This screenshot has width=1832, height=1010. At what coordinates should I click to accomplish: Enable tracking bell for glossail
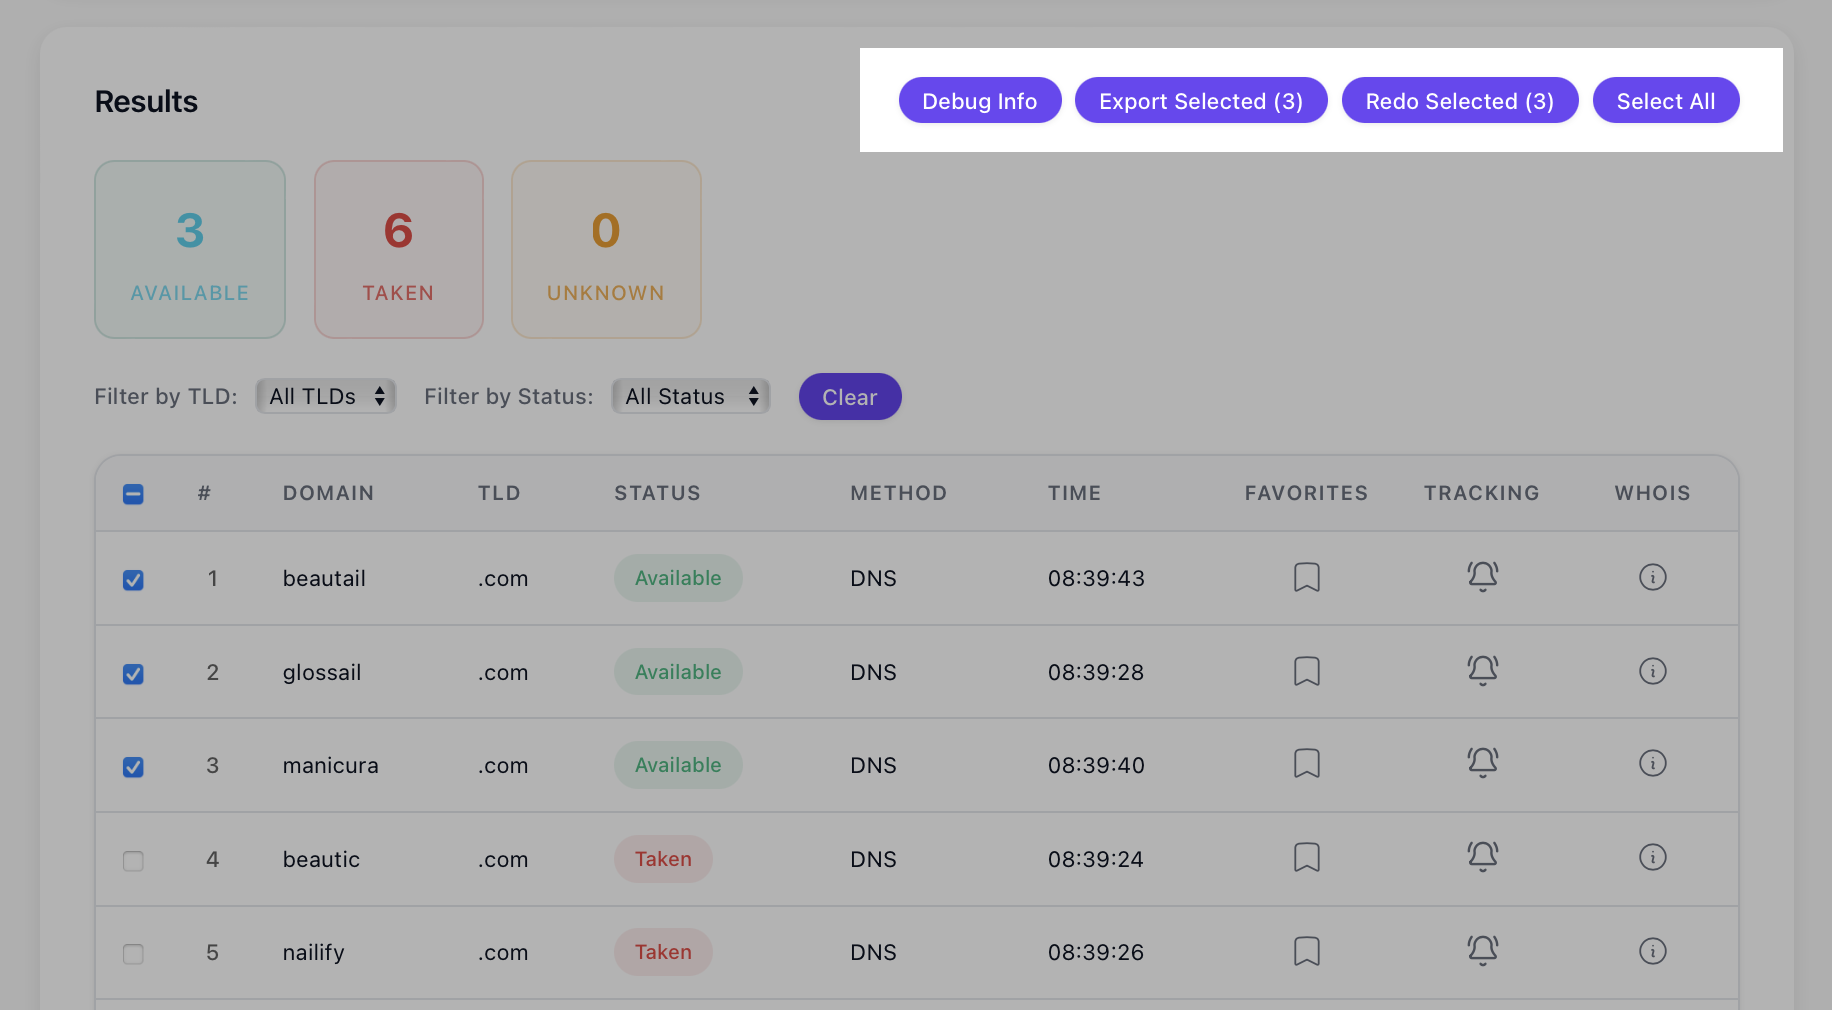tap(1482, 670)
